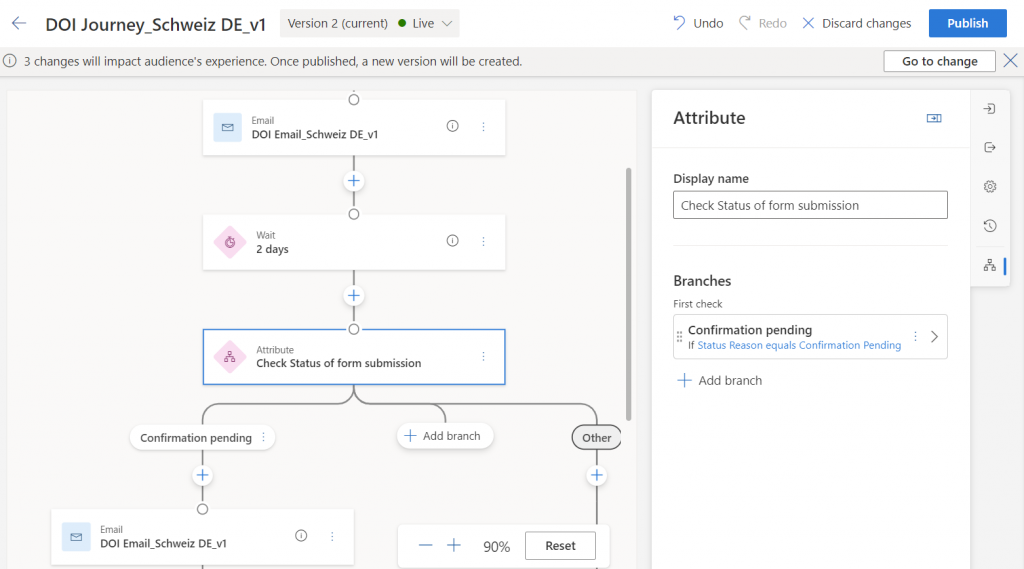Select the branch hierarchy icon in side rail
The image size is (1024, 569).
coord(989,265)
